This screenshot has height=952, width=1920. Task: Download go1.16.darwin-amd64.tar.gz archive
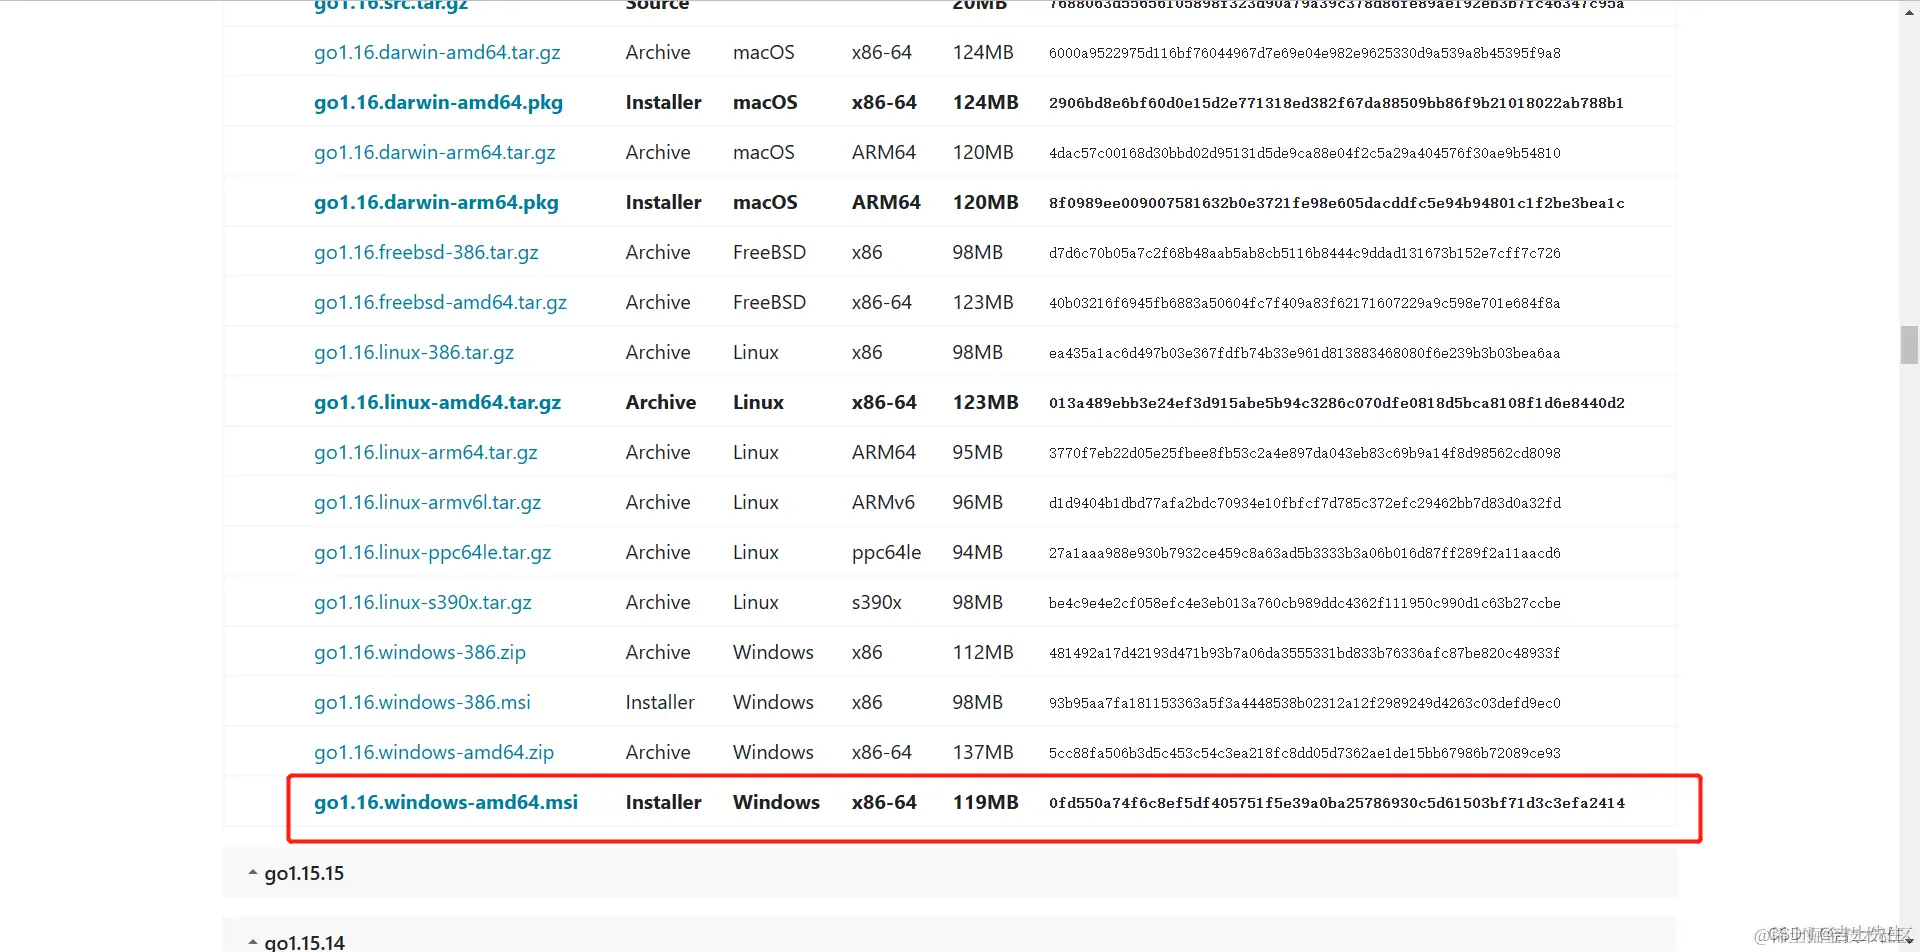437,53
